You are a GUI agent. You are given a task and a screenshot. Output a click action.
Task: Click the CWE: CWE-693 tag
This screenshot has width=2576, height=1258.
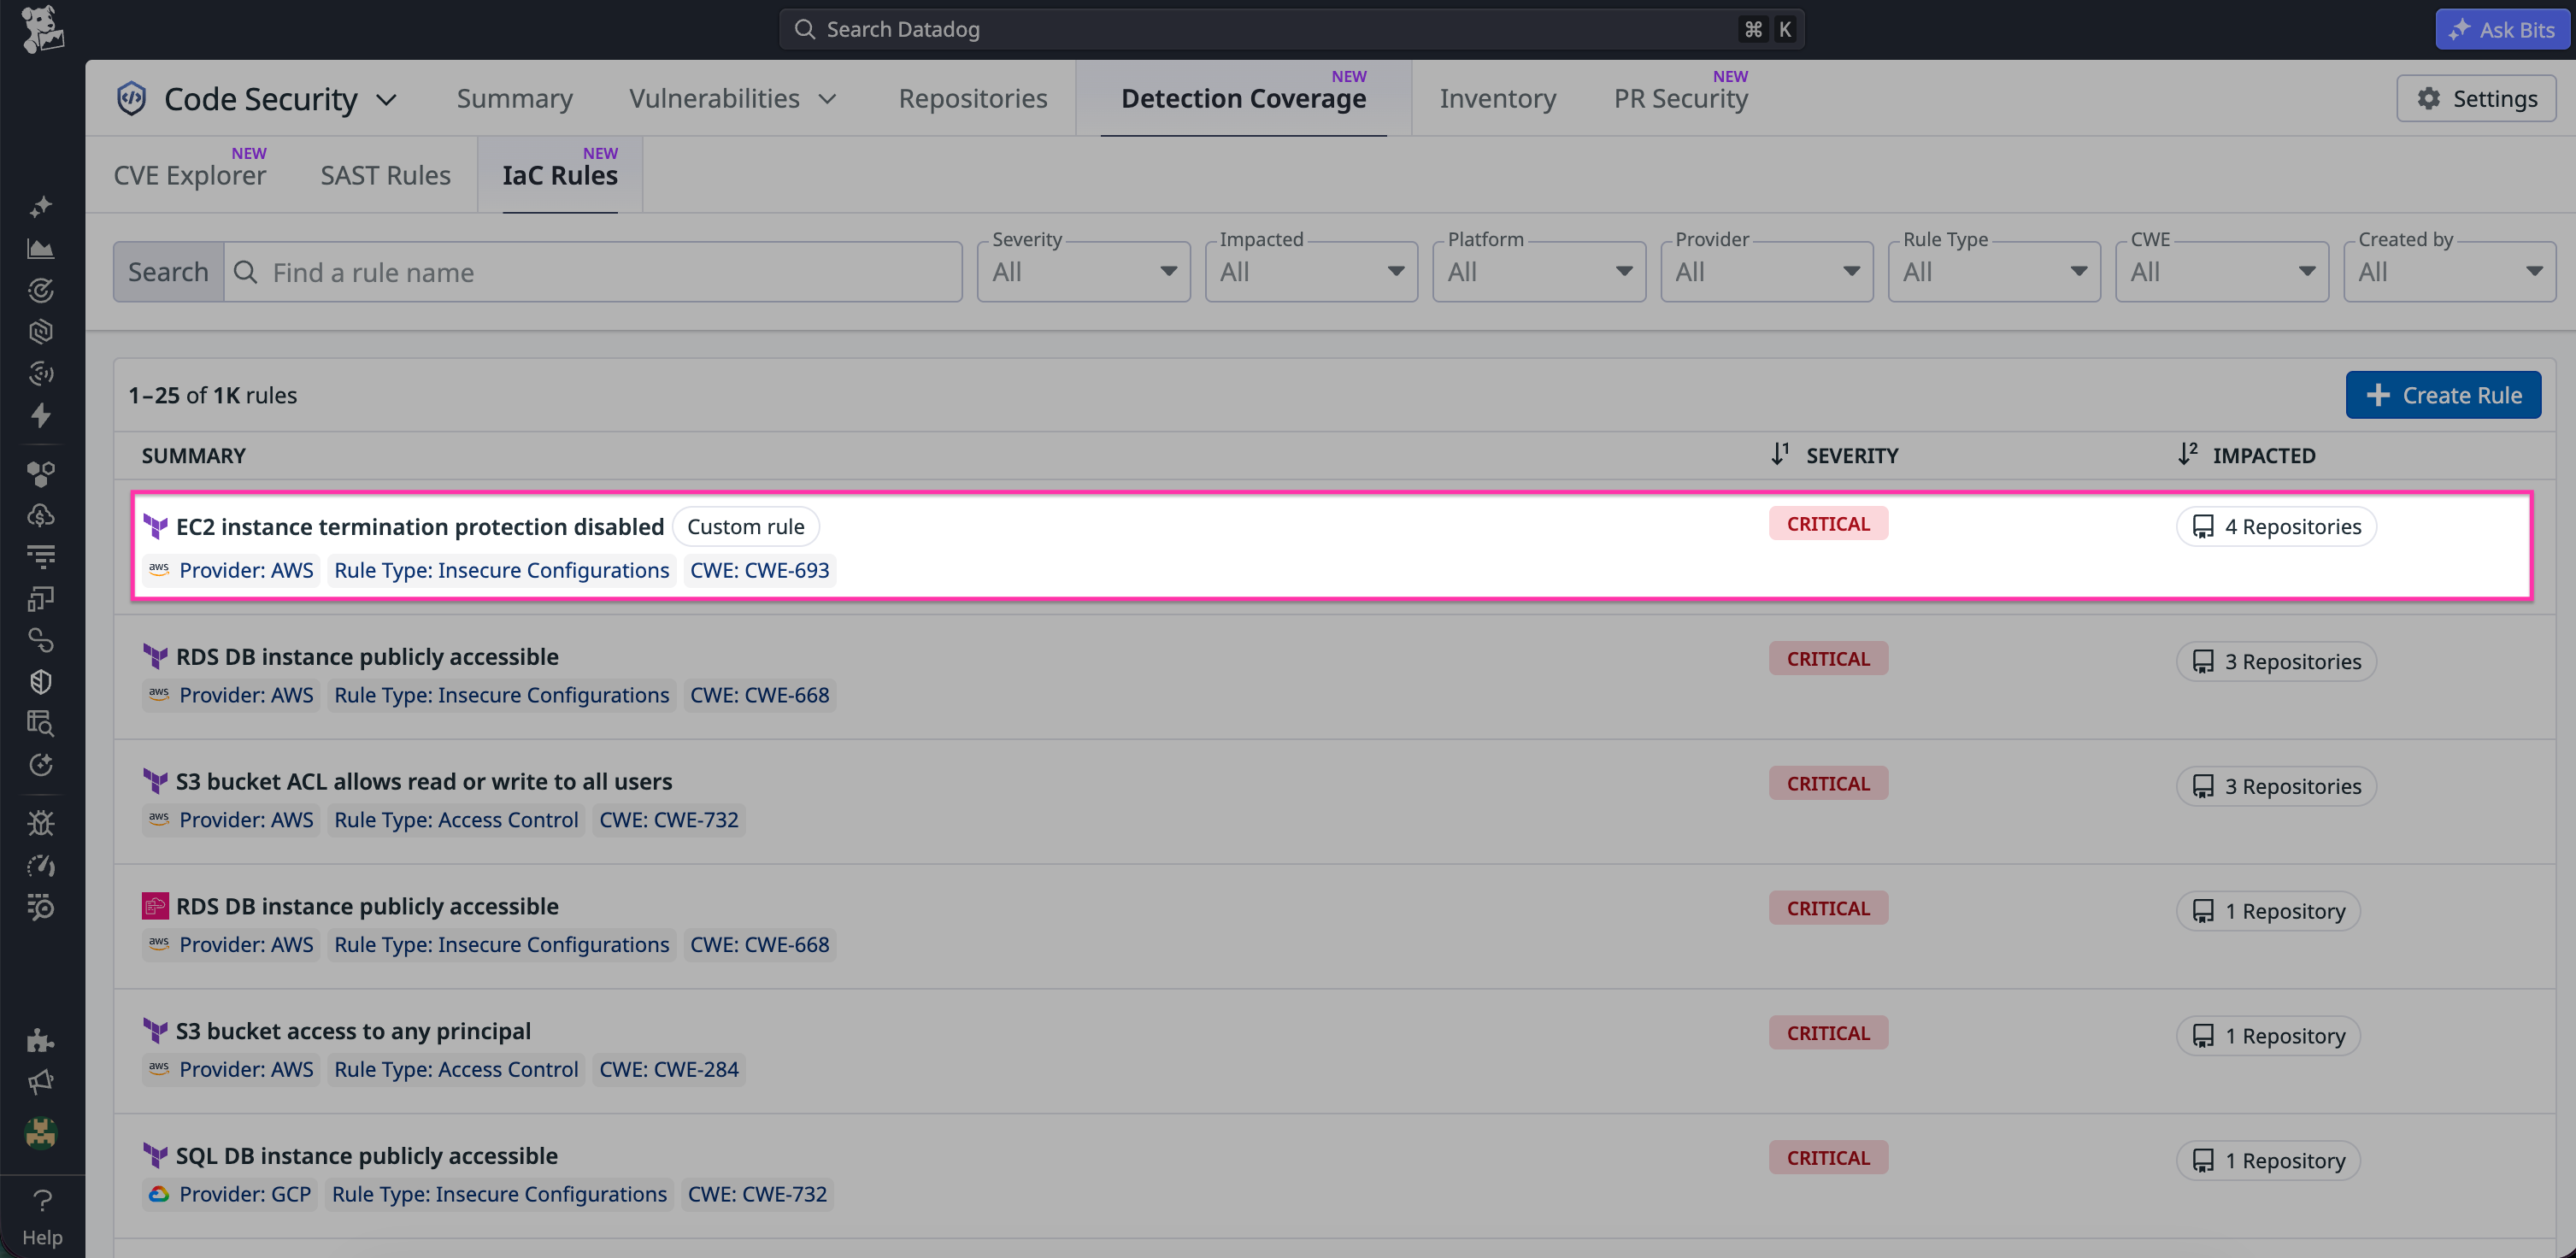pyautogui.click(x=760, y=570)
